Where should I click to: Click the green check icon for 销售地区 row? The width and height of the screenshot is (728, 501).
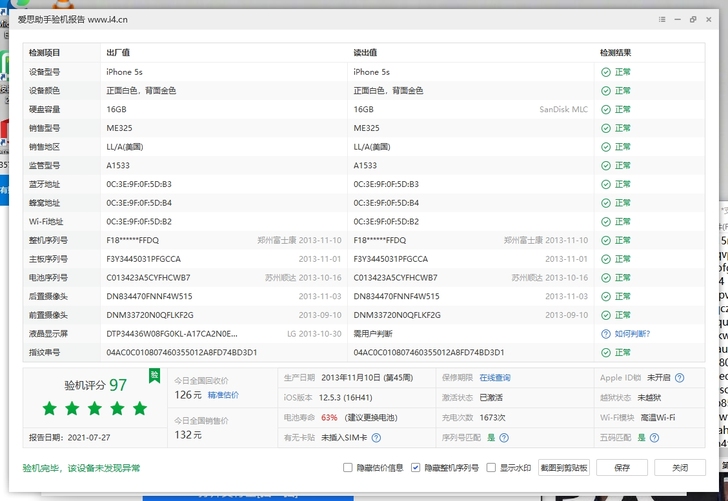(606, 147)
